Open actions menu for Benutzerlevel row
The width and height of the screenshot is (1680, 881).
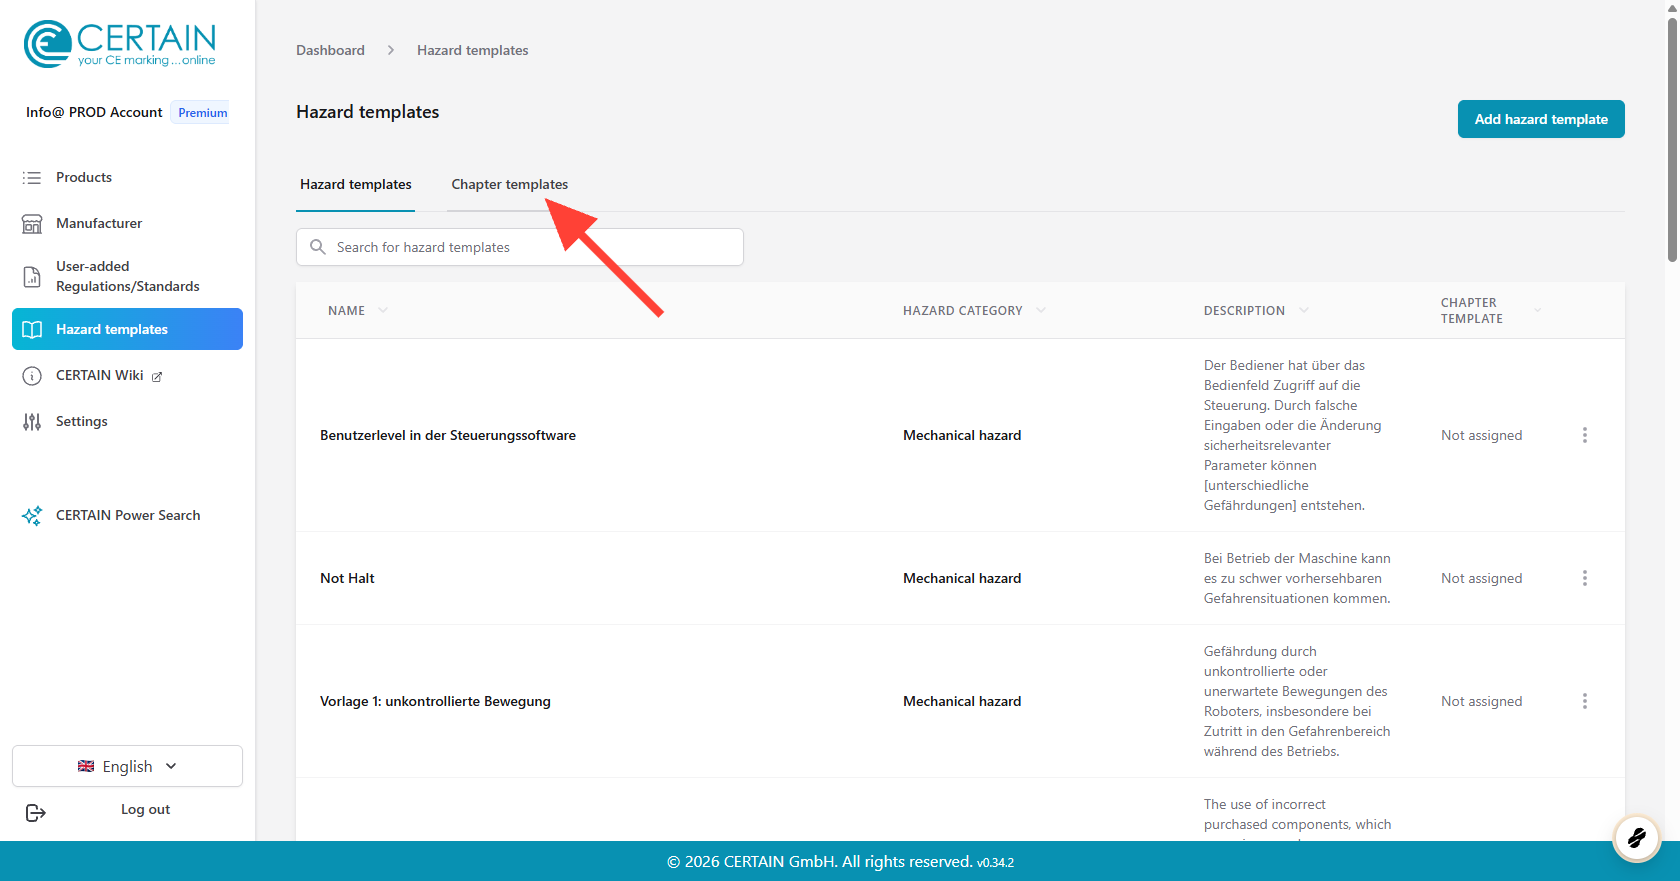click(1585, 435)
